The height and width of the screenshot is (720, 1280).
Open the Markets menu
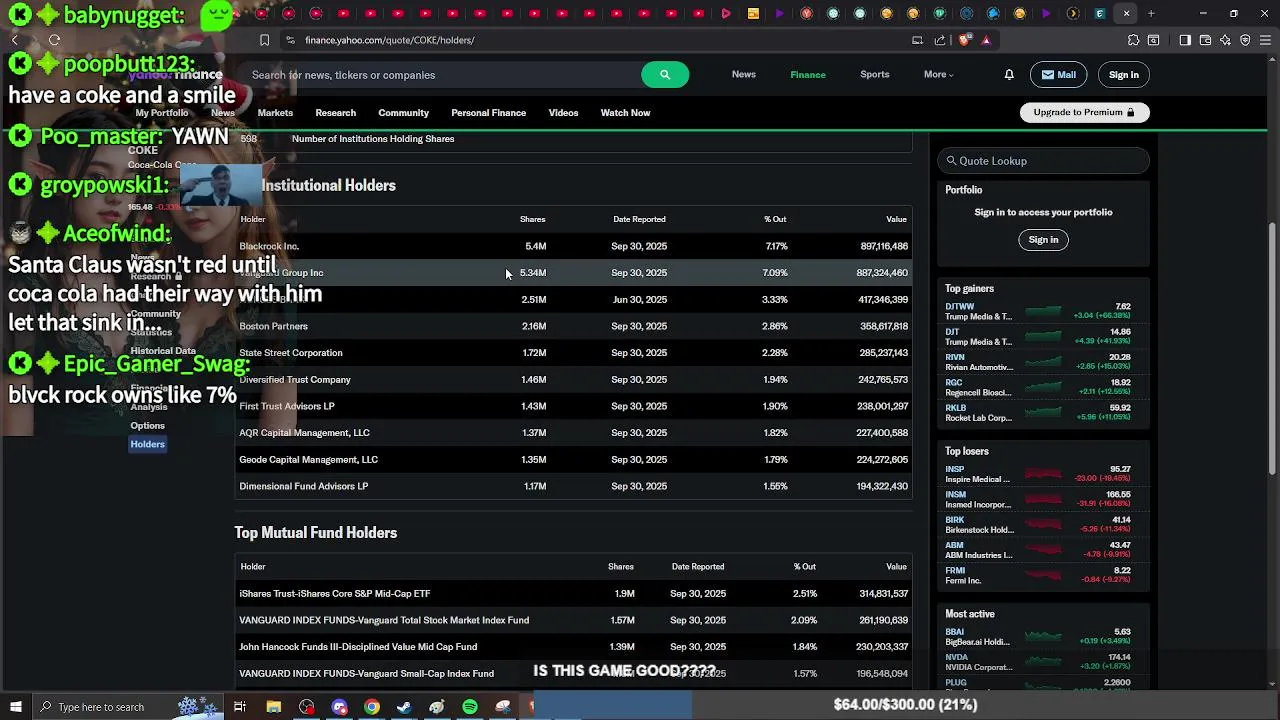(x=275, y=113)
